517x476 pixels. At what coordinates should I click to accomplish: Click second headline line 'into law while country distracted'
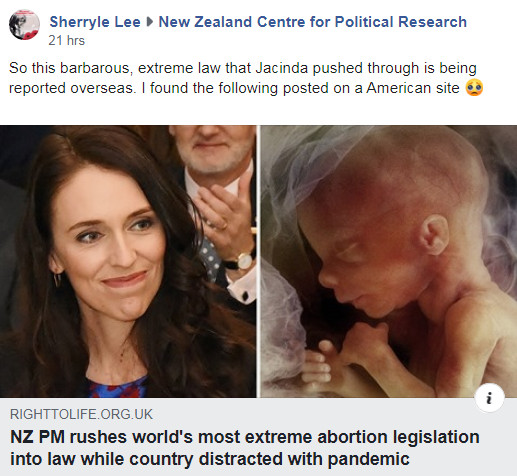(x=210, y=459)
